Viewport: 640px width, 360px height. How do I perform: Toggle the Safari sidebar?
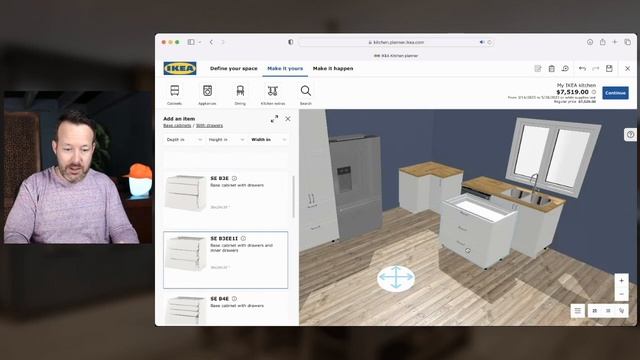(191, 42)
